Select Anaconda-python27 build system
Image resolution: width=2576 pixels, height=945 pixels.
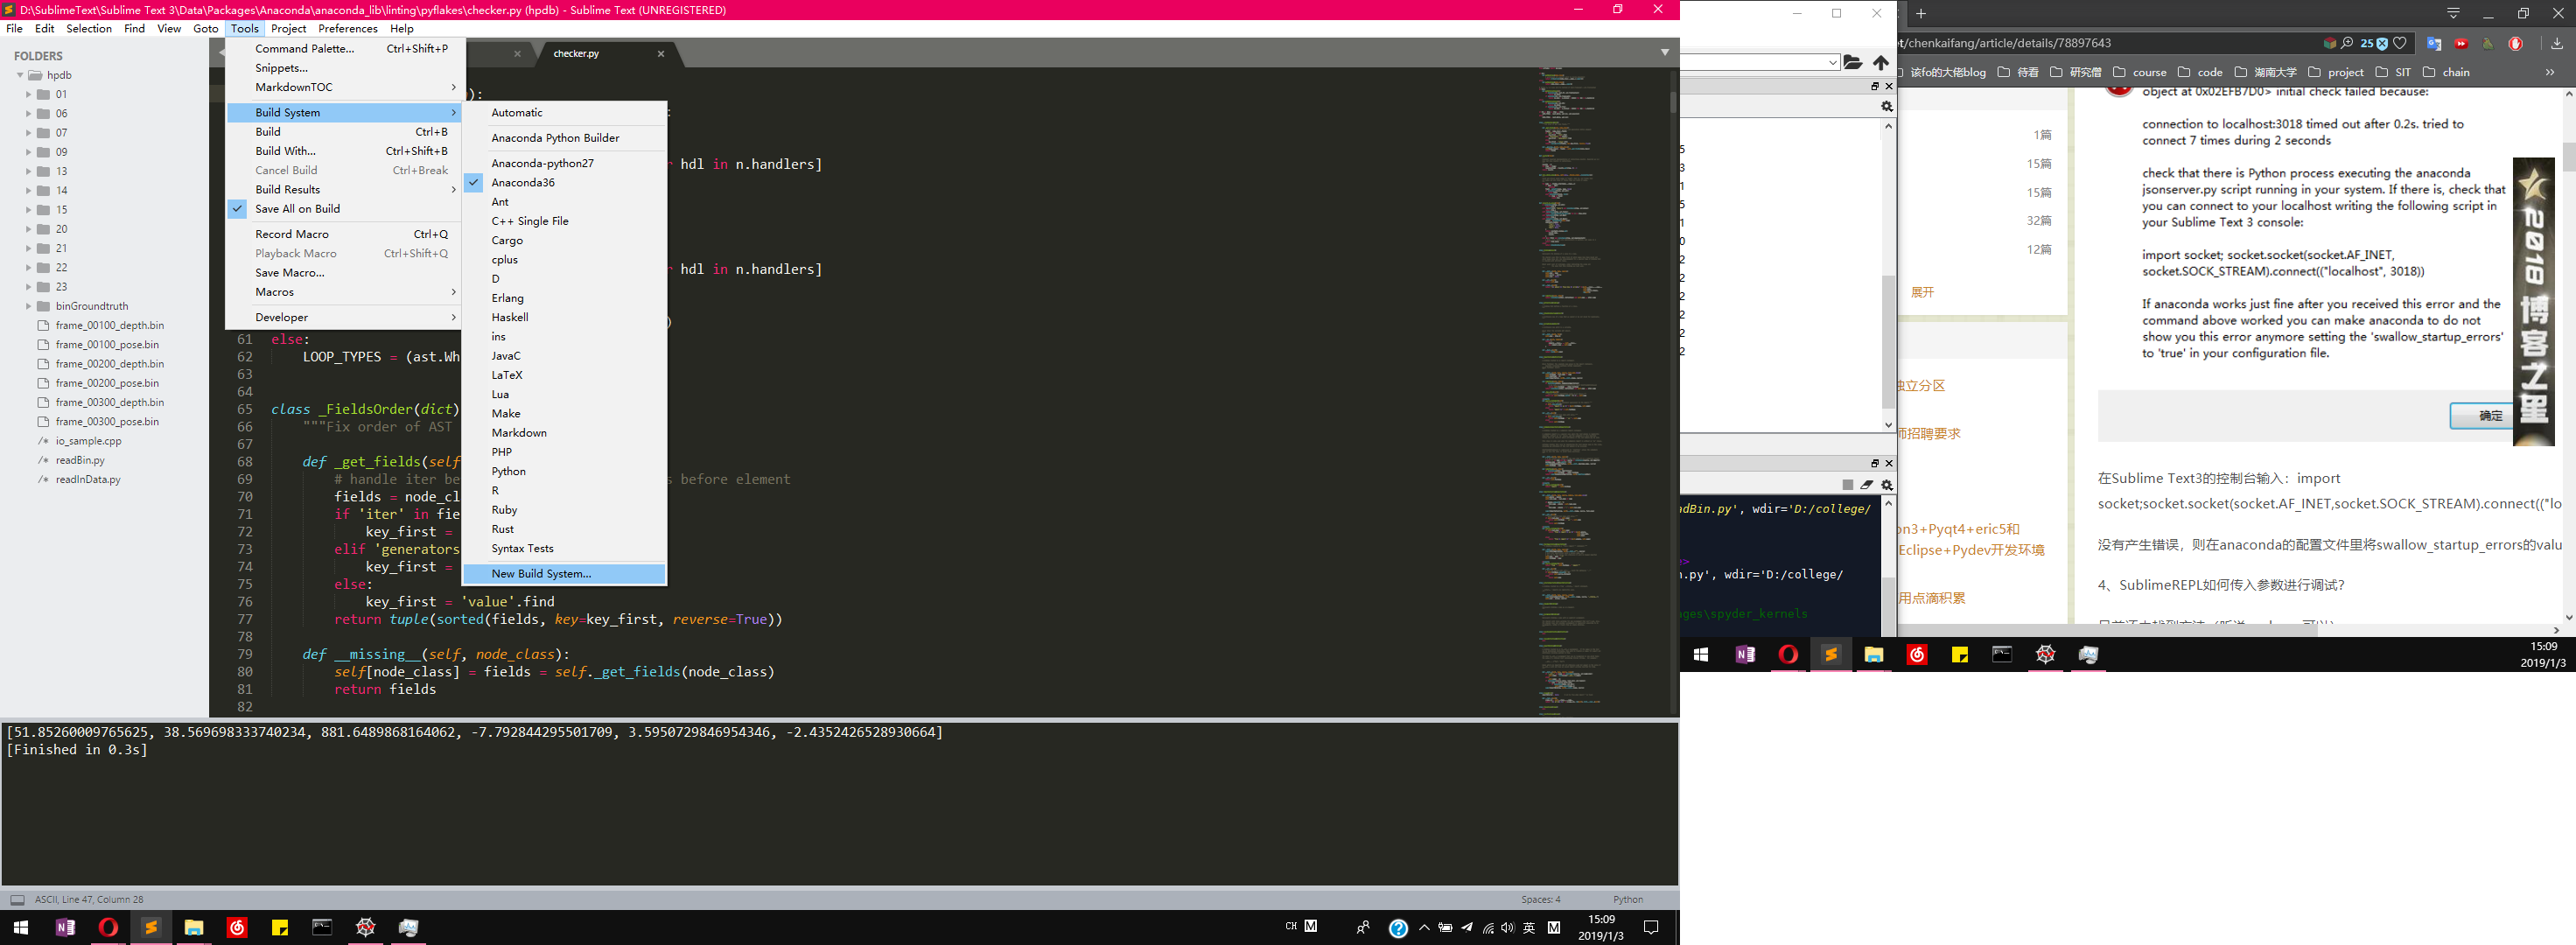coord(564,163)
